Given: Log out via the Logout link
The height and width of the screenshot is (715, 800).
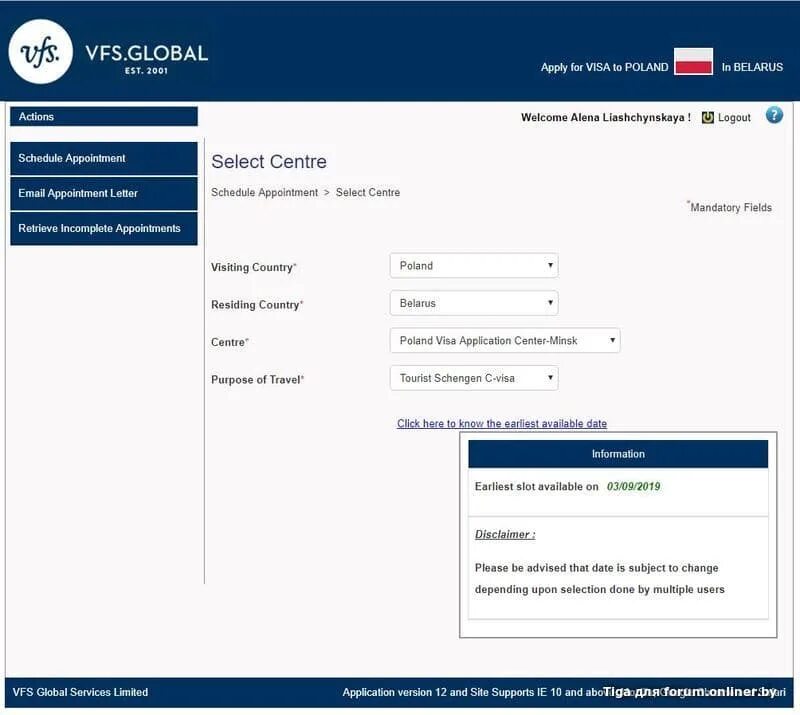Looking at the screenshot, I should [734, 117].
